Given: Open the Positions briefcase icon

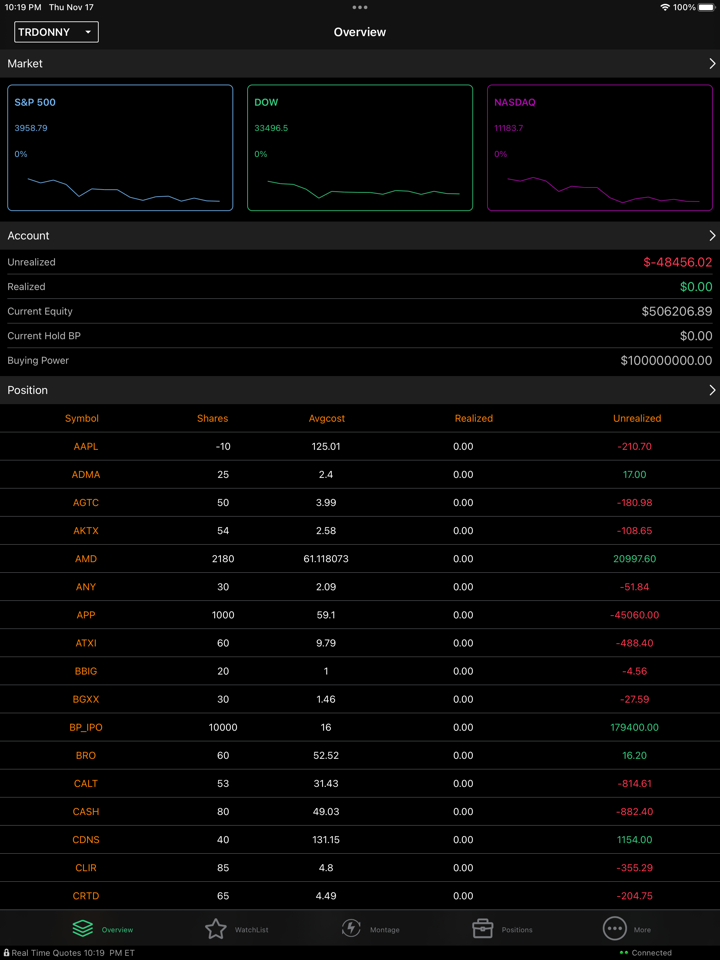Looking at the screenshot, I should 483,929.
